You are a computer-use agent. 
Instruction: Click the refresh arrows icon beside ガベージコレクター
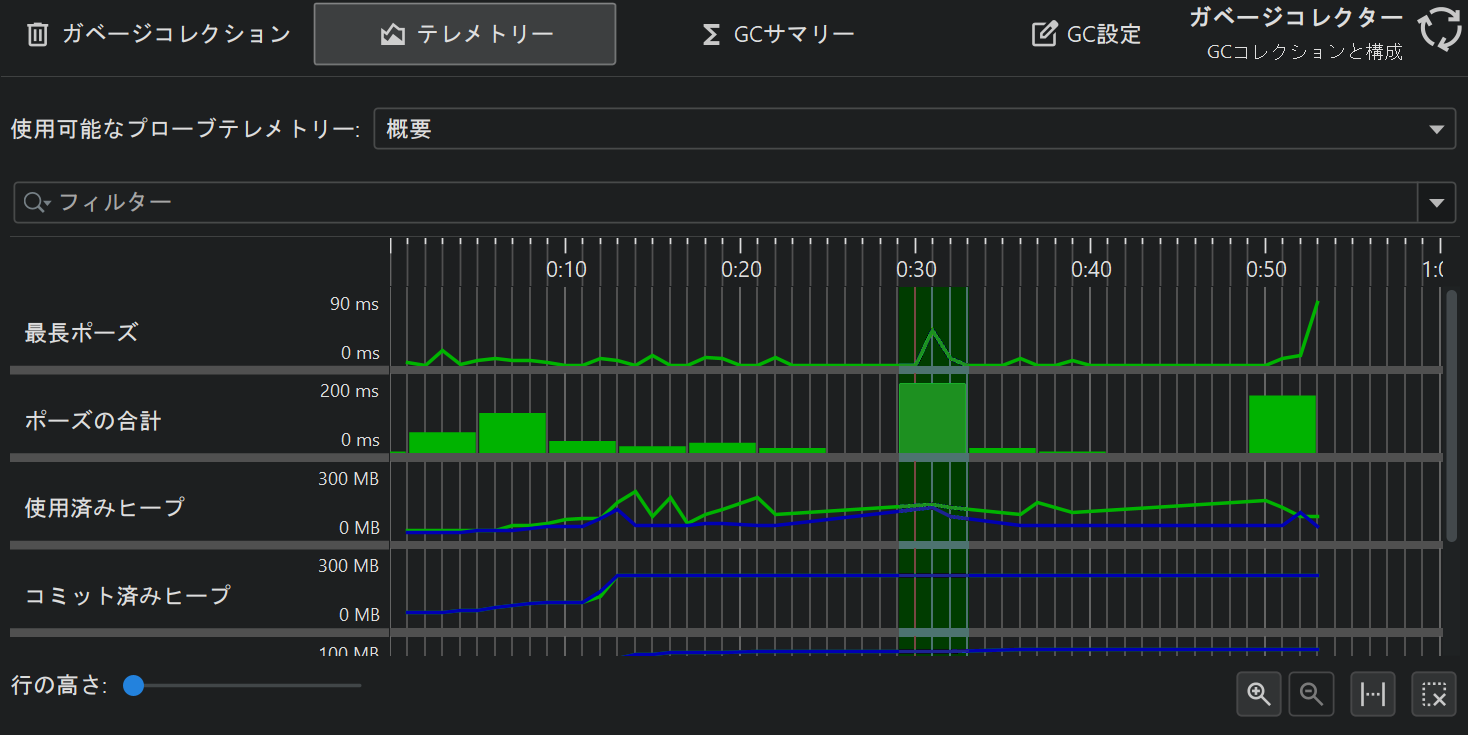tap(1440, 29)
